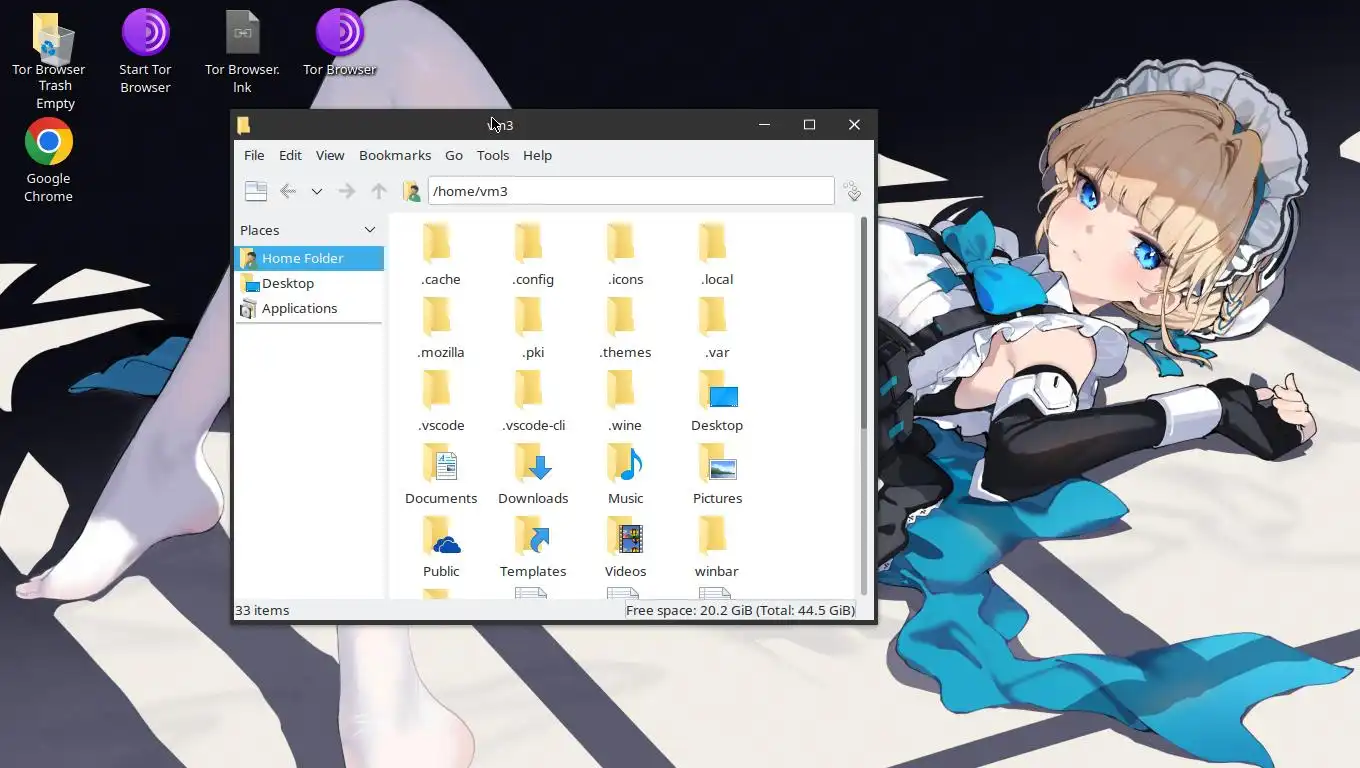Select the .local folder
Image resolution: width=1360 pixels, height=768 pixels.
click(717, 255)
